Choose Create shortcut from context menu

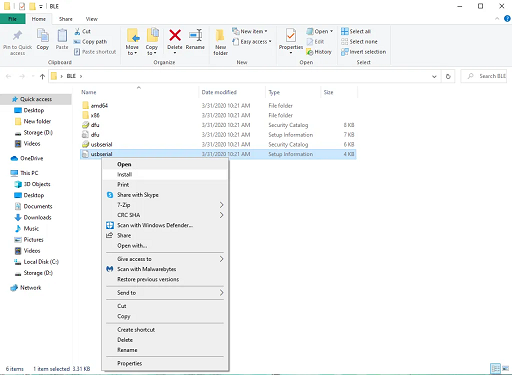click(165, 330)
